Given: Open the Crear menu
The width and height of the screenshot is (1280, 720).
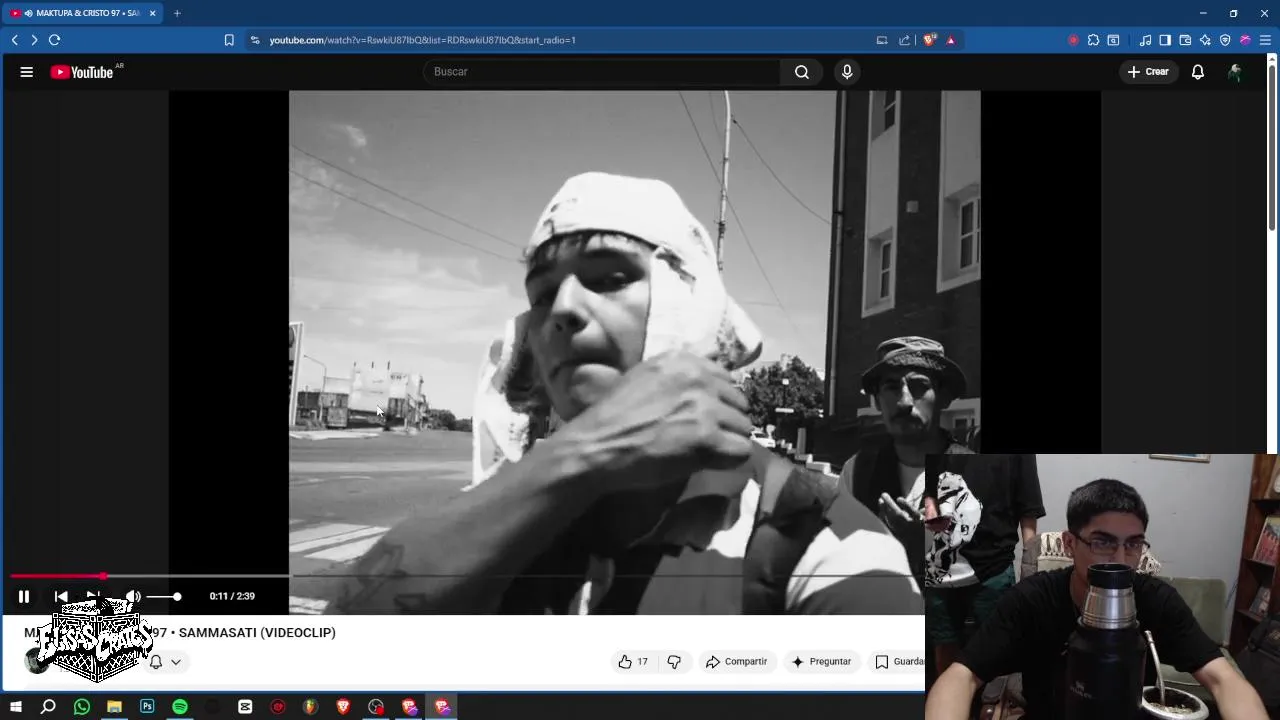Looking at the screenshot, I should pyautogui.click(x=1148, y=72).
